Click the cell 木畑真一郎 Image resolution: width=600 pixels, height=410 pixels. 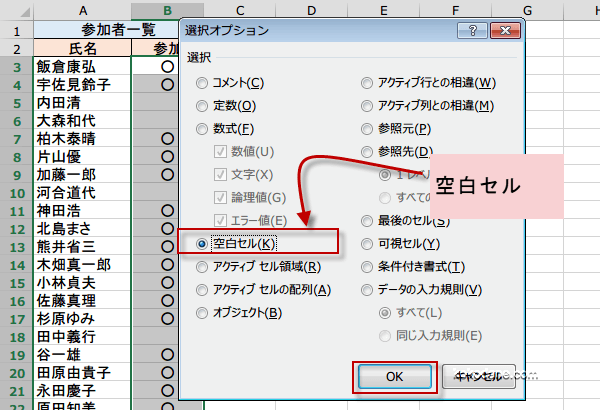82,265
